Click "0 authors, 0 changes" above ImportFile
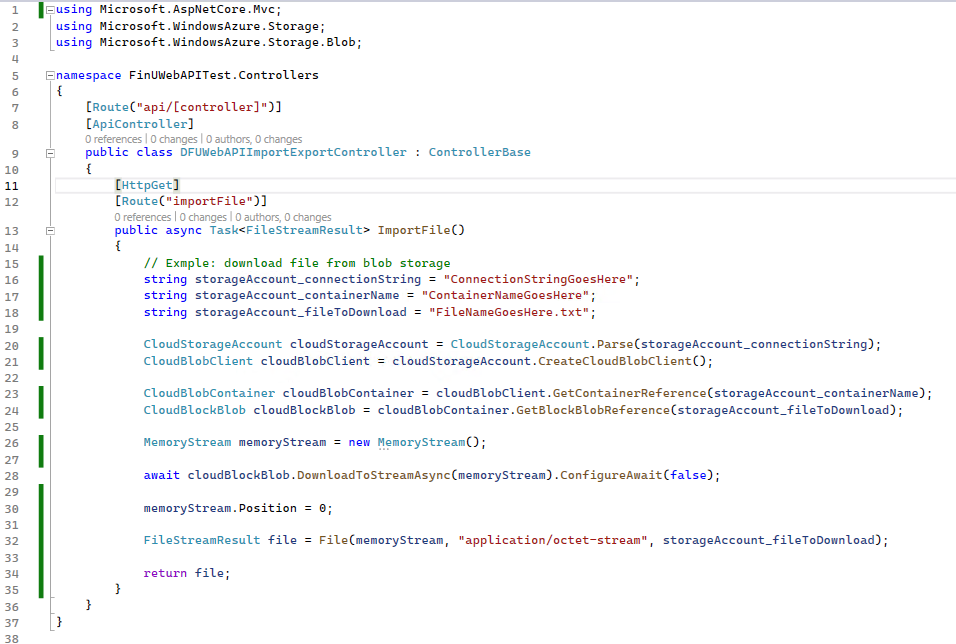This screenshot has width=956, height=644. (284, 217)
